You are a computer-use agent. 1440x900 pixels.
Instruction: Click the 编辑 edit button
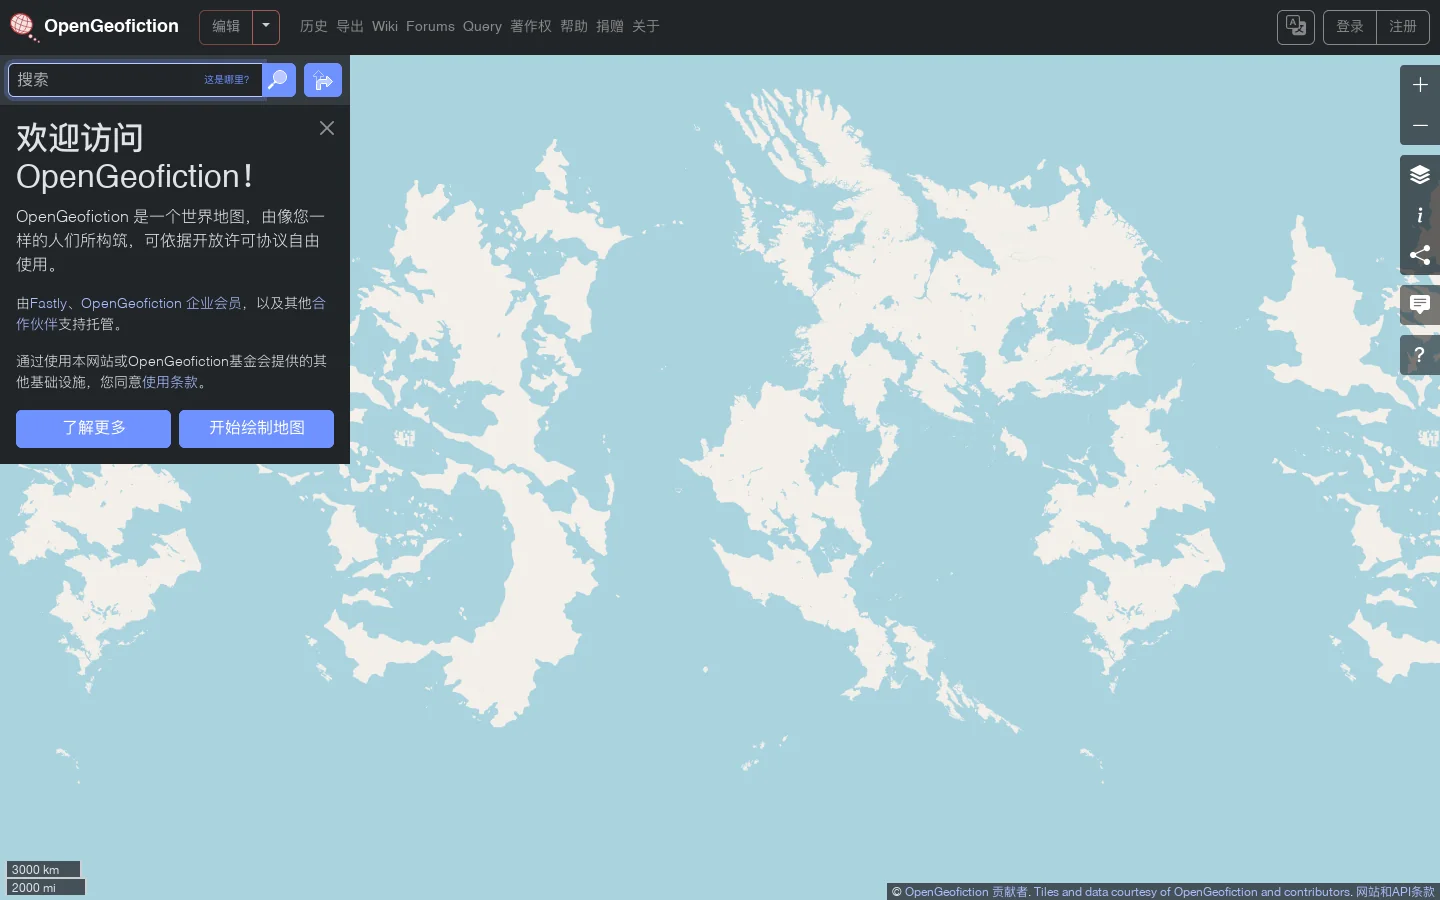pyautogui.click(x=226, y=27)
